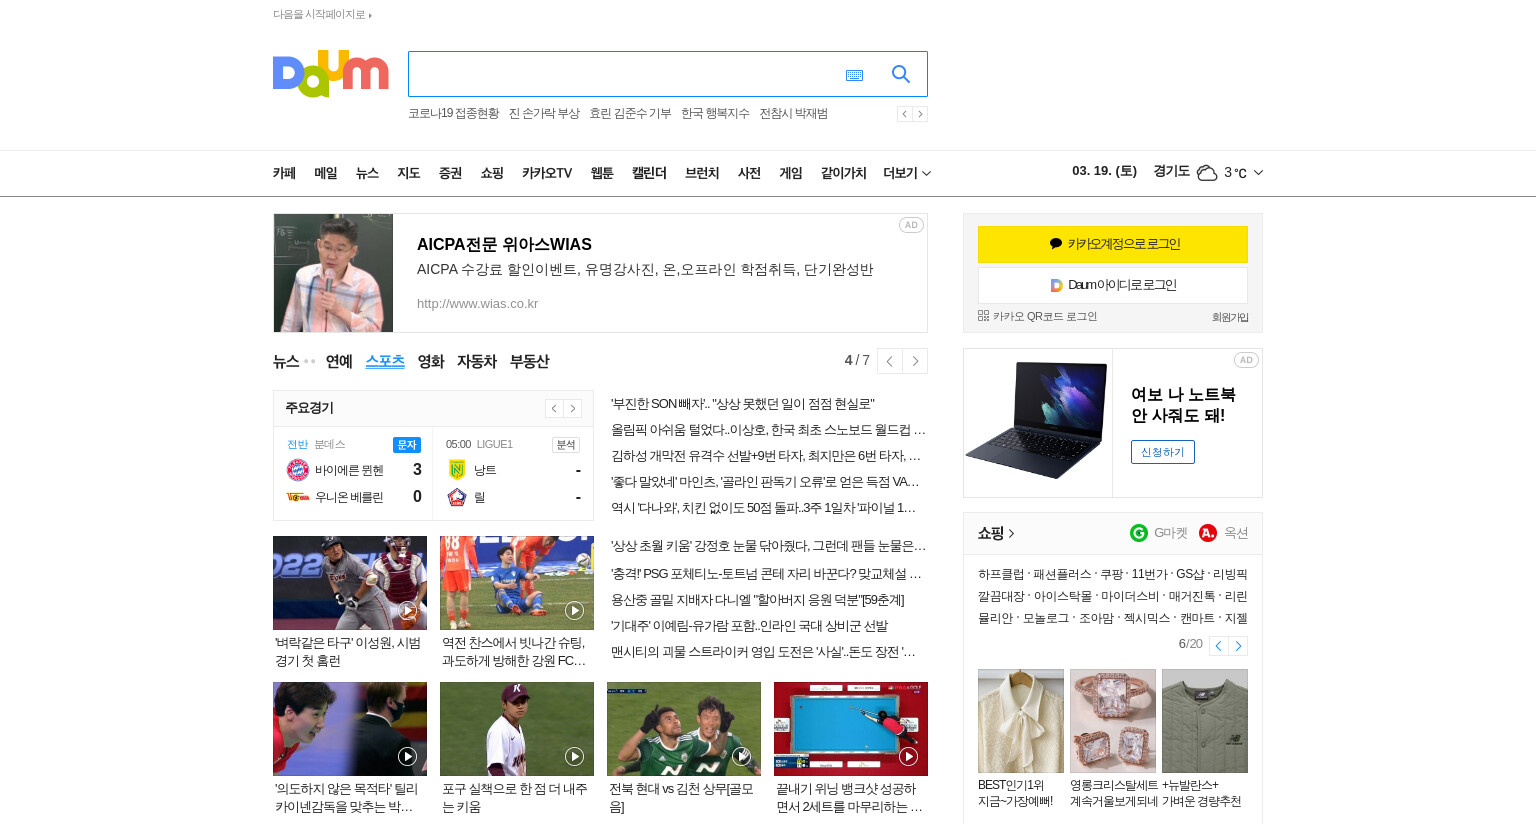Screen dimensions: 1536x824
Task: Click the 문자 live text badge
Action: pyautogui.click(x=407, y=445)
